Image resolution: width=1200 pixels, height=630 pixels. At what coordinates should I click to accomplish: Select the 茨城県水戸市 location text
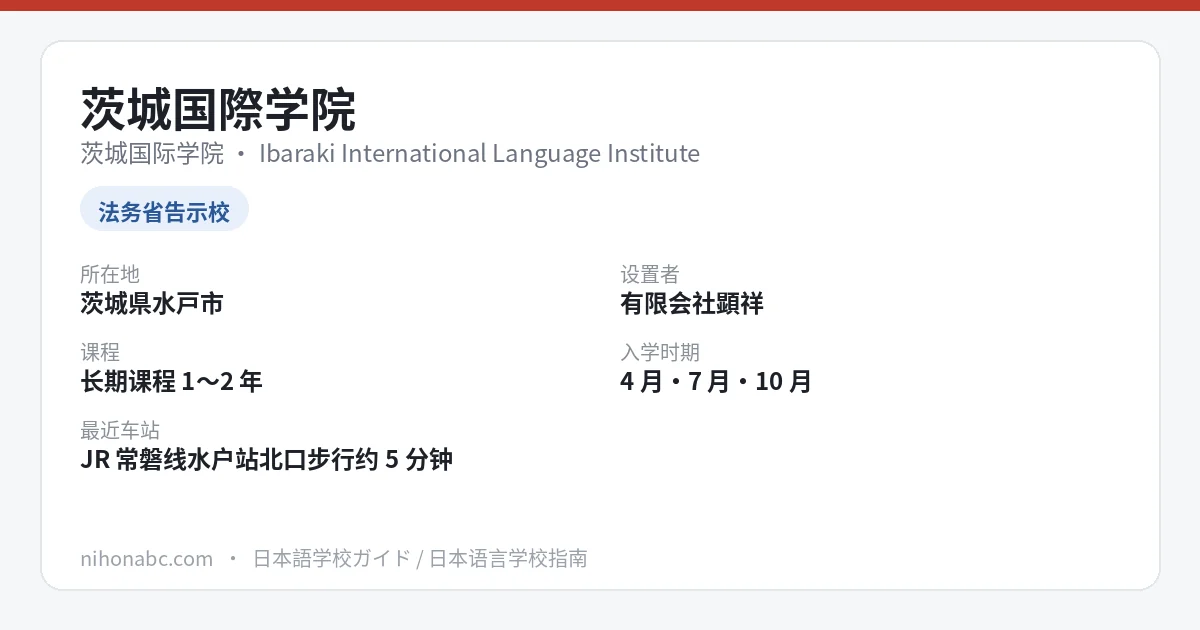coord(152,303)
